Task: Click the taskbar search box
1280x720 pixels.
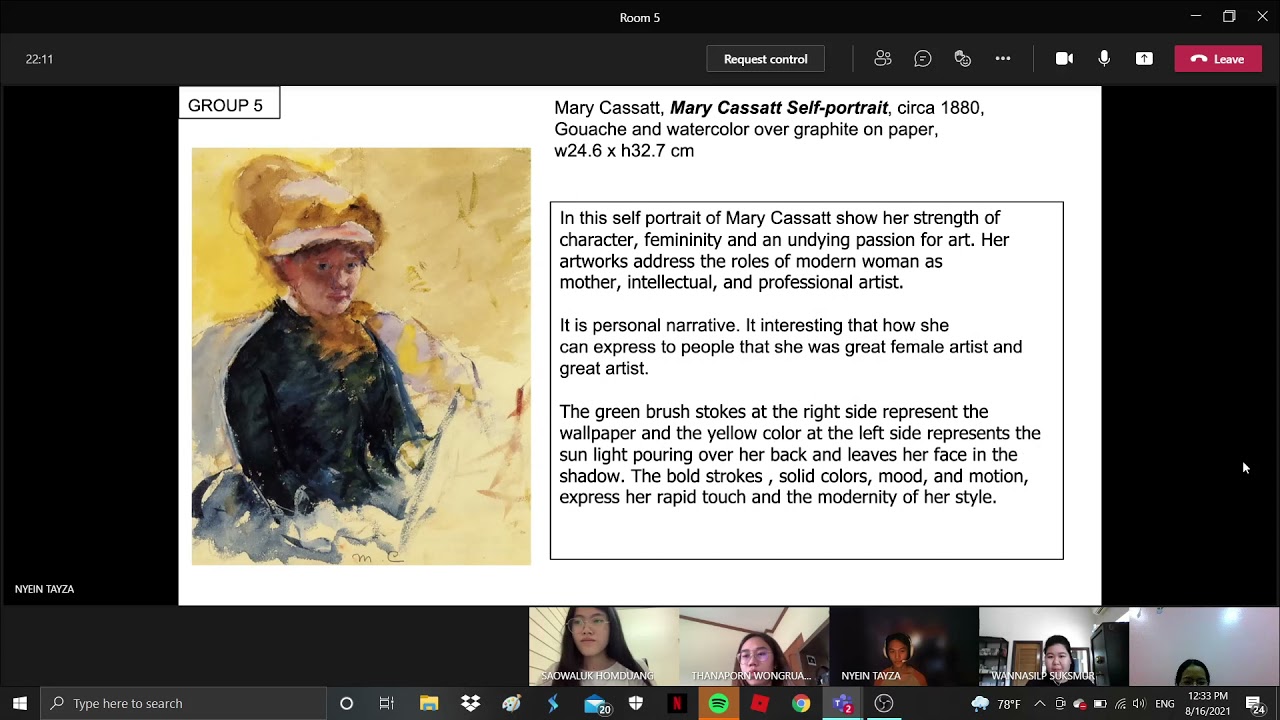Action: tap(184, 703)
